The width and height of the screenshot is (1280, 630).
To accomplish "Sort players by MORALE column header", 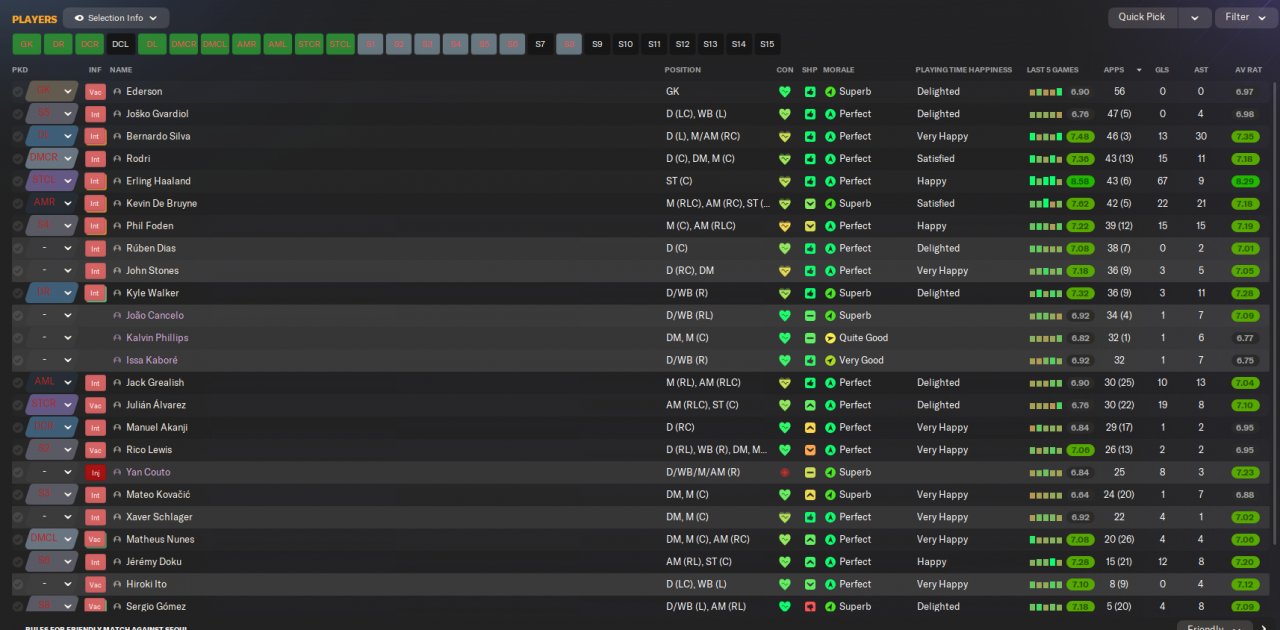I will coord(839,70).
